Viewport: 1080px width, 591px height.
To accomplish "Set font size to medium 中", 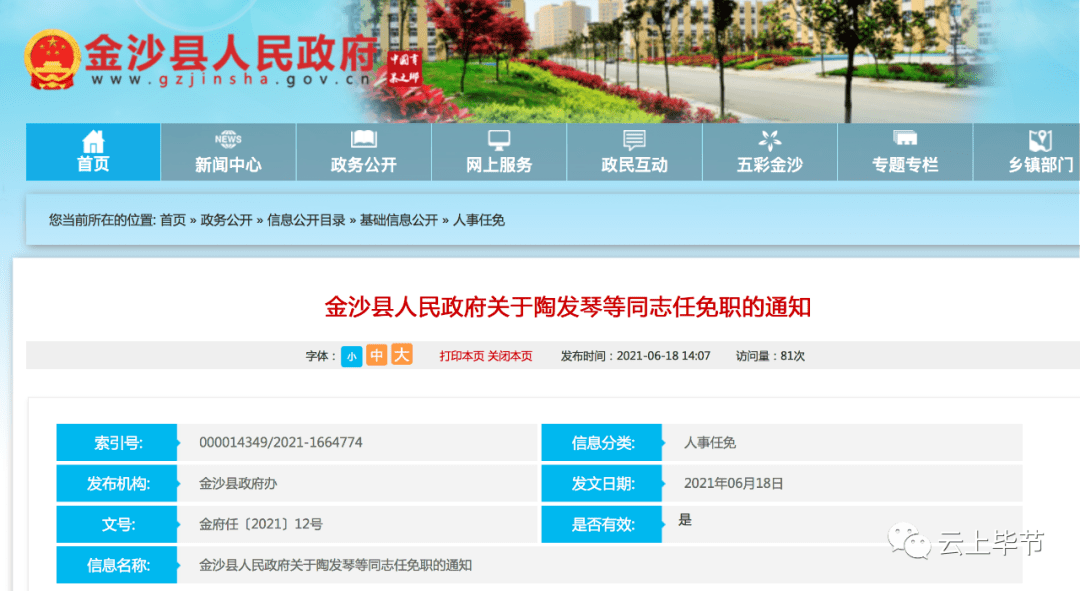I will 376,355.
